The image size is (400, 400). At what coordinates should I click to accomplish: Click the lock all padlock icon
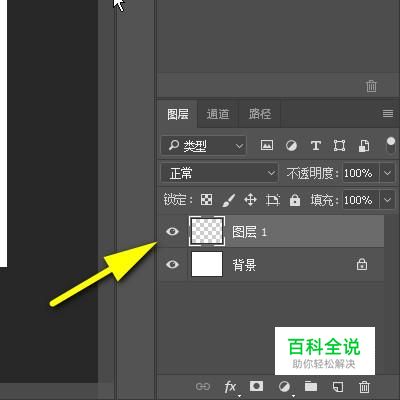pyautogui.click(x=295, y=200)
